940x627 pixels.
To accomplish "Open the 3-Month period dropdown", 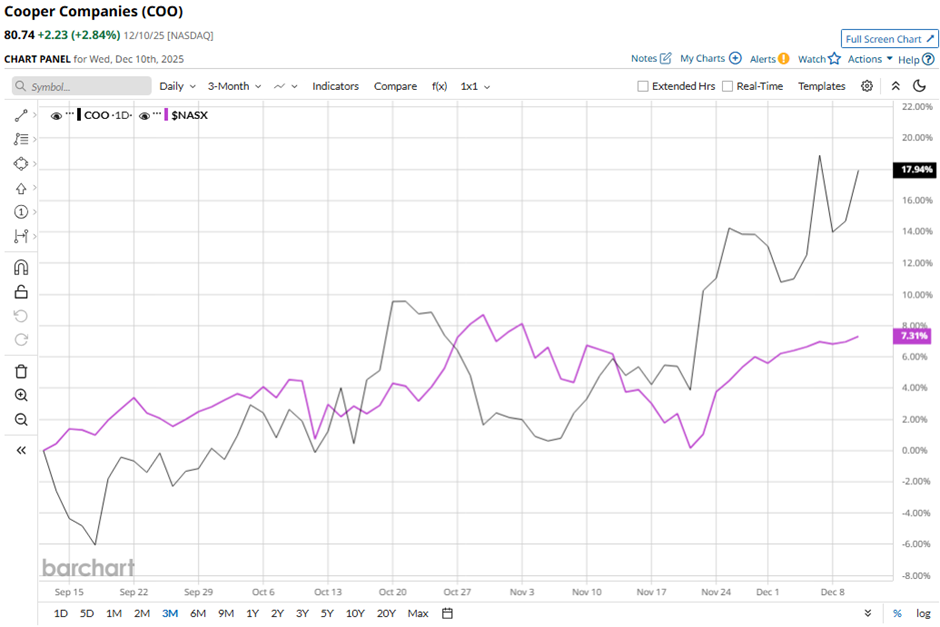I will [234, 86].
